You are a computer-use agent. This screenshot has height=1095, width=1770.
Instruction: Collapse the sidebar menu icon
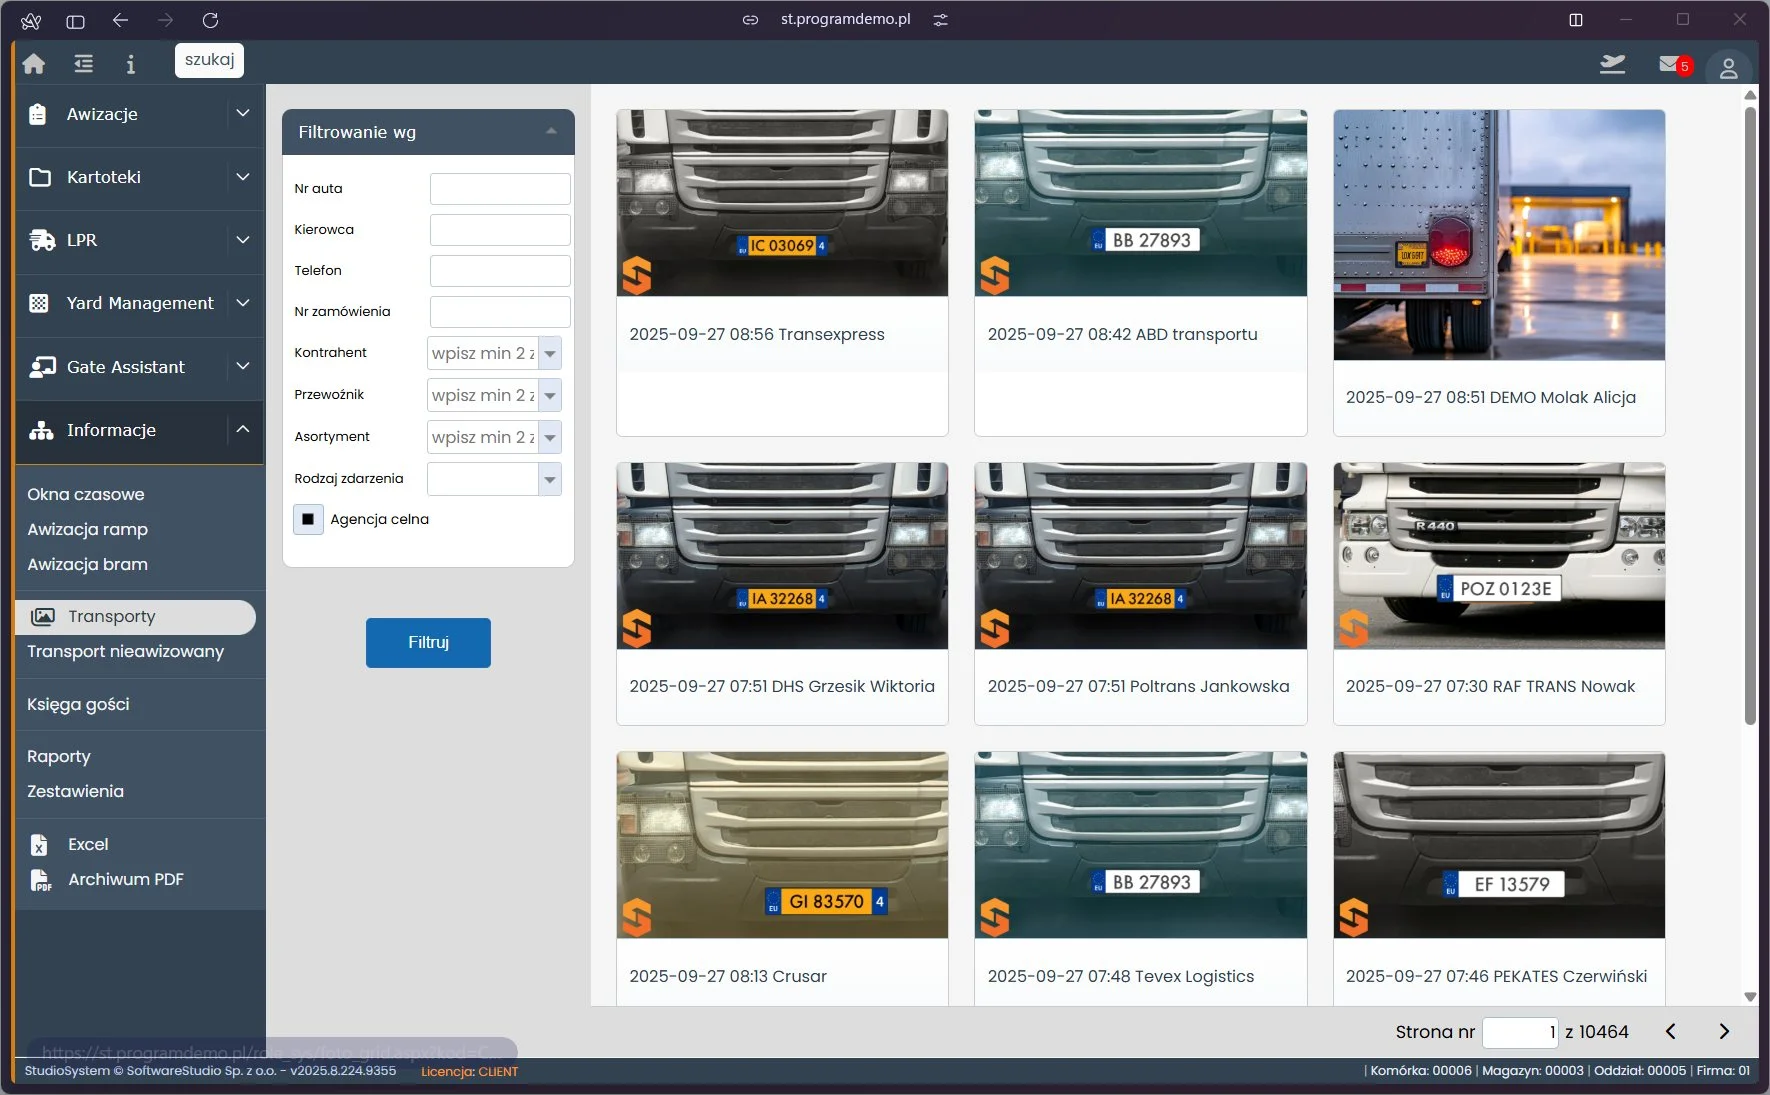pos(84,64)
